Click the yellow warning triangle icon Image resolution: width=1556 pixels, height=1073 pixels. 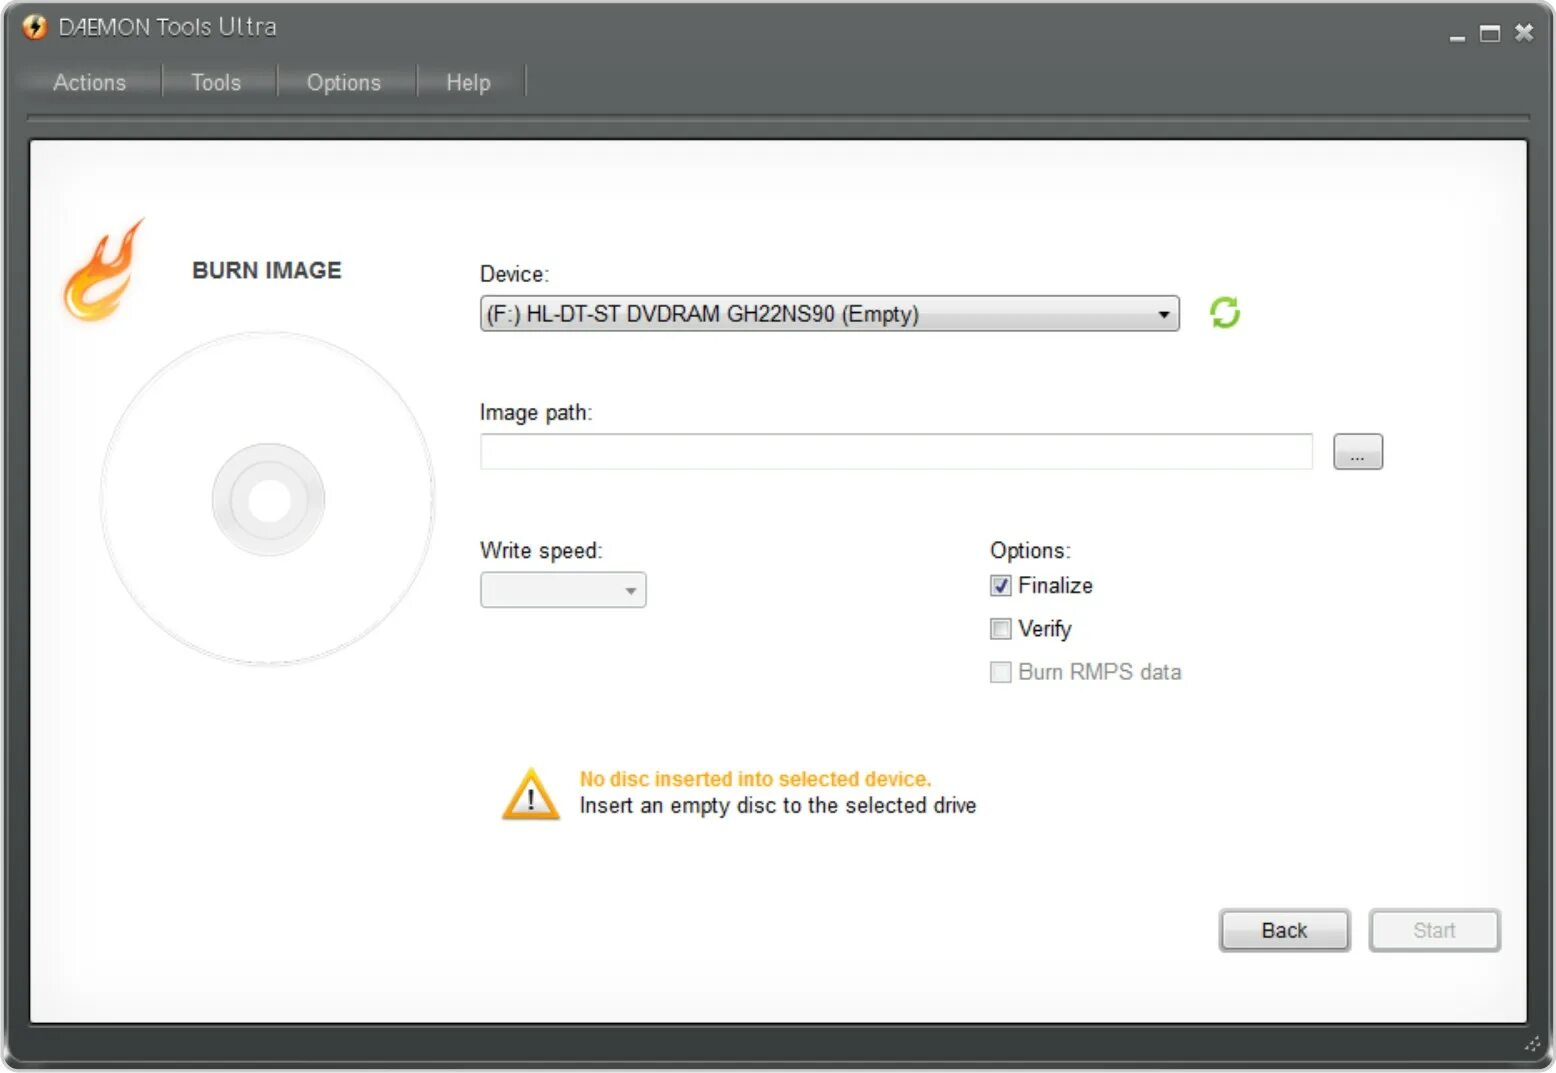click(x=530, y=794)
